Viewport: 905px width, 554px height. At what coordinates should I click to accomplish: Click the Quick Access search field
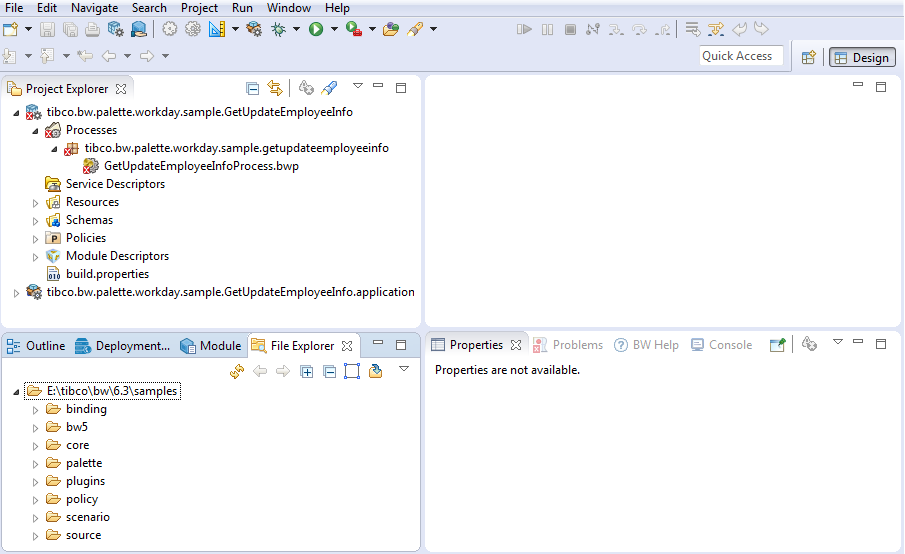click(x=741, y=56)
